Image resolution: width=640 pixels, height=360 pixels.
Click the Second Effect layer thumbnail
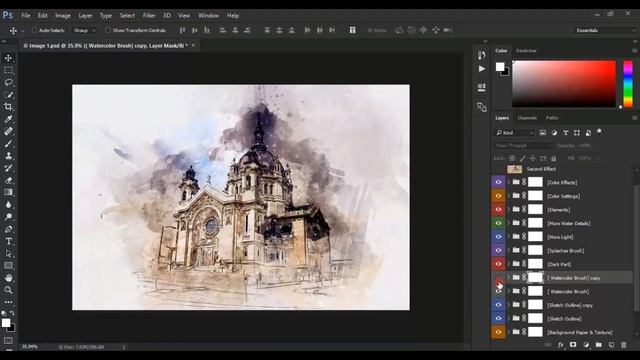click(514, 169)
